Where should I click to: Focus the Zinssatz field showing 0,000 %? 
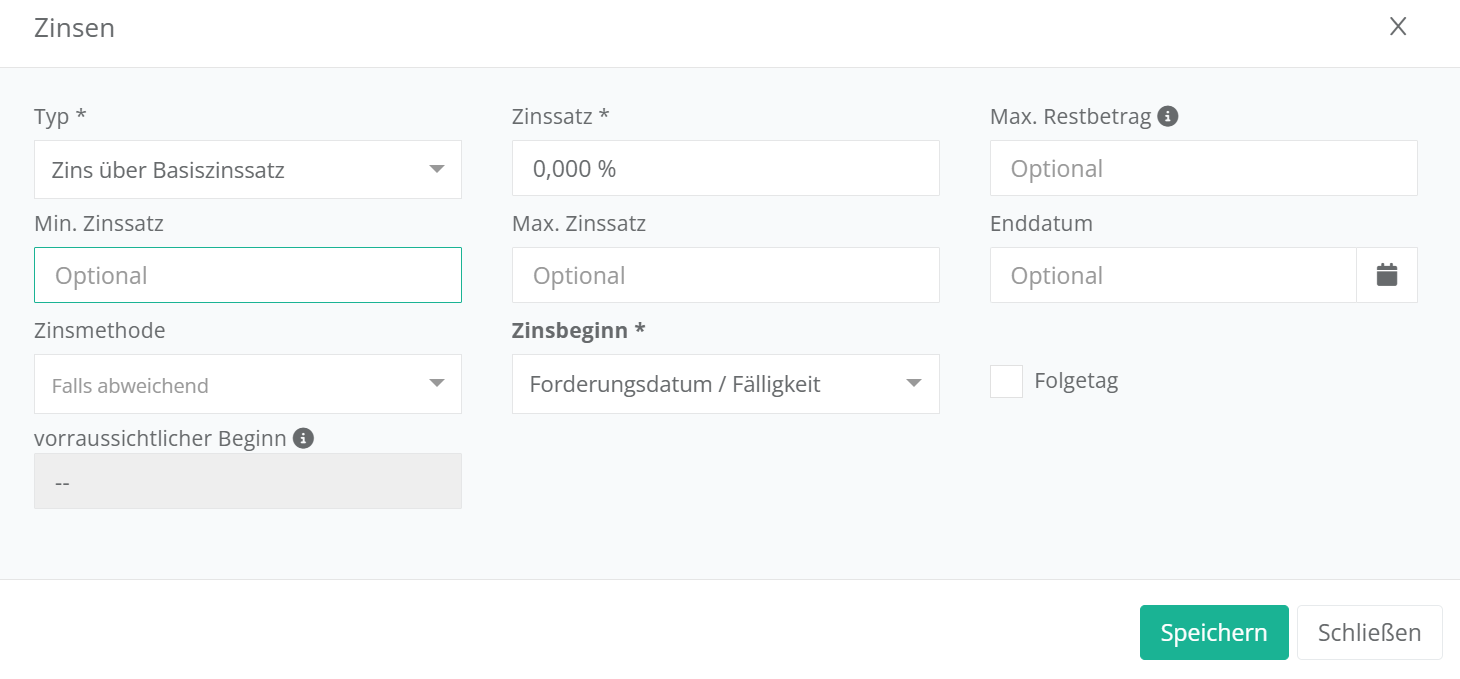(x=726, y=169)
